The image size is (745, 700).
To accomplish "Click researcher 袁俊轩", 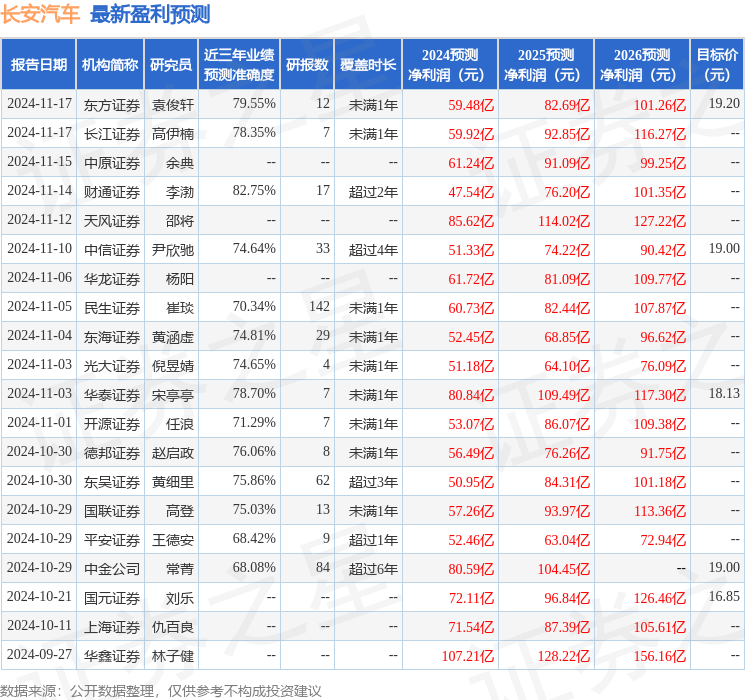I will (x=173, y=105).
